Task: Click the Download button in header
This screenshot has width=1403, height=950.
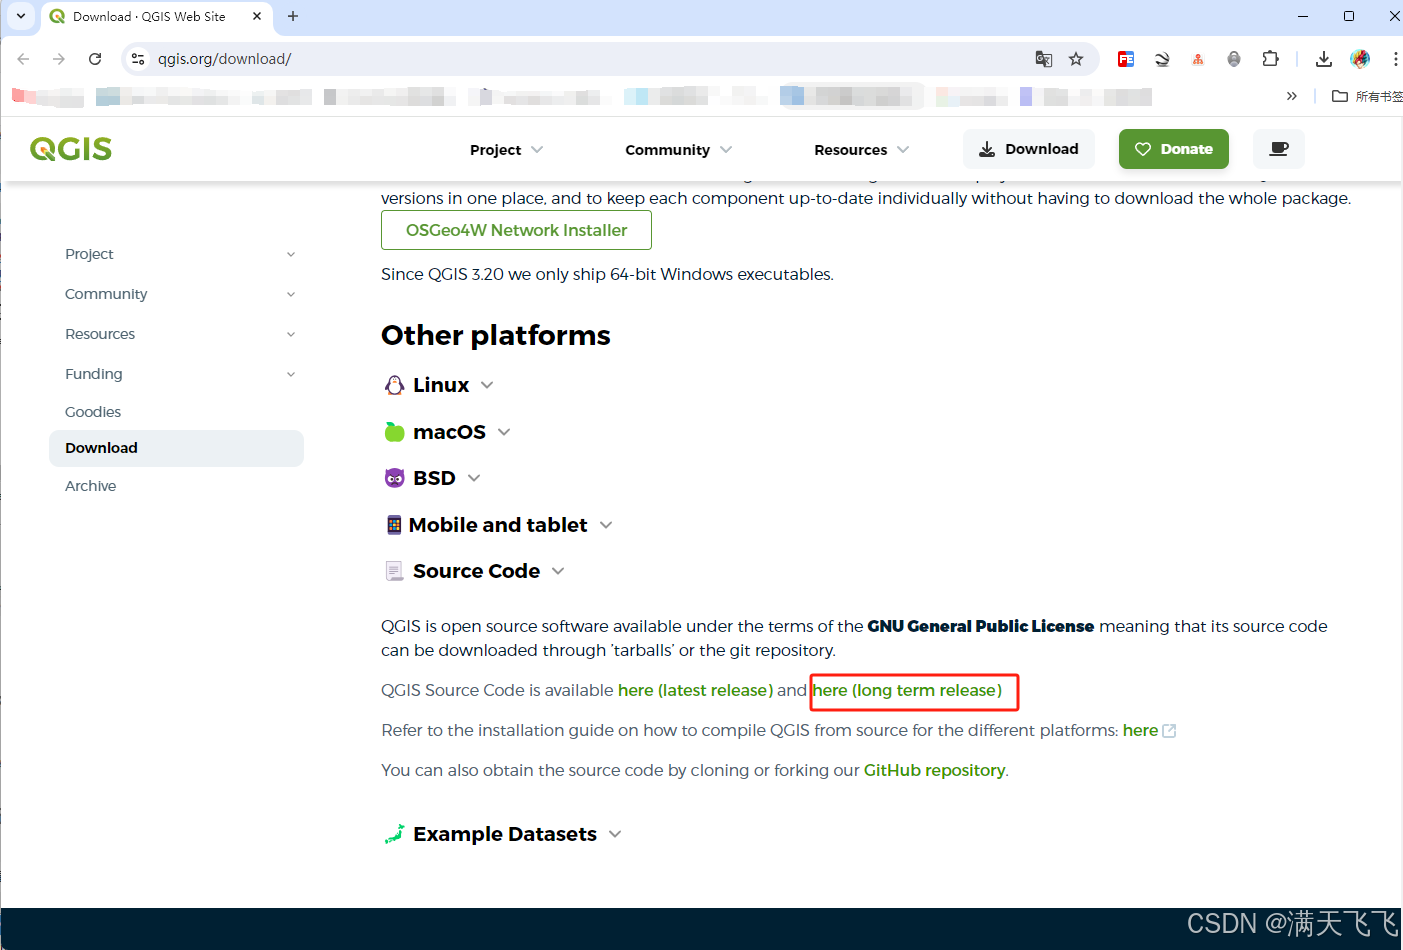Action: click(x=1029, y=149)
